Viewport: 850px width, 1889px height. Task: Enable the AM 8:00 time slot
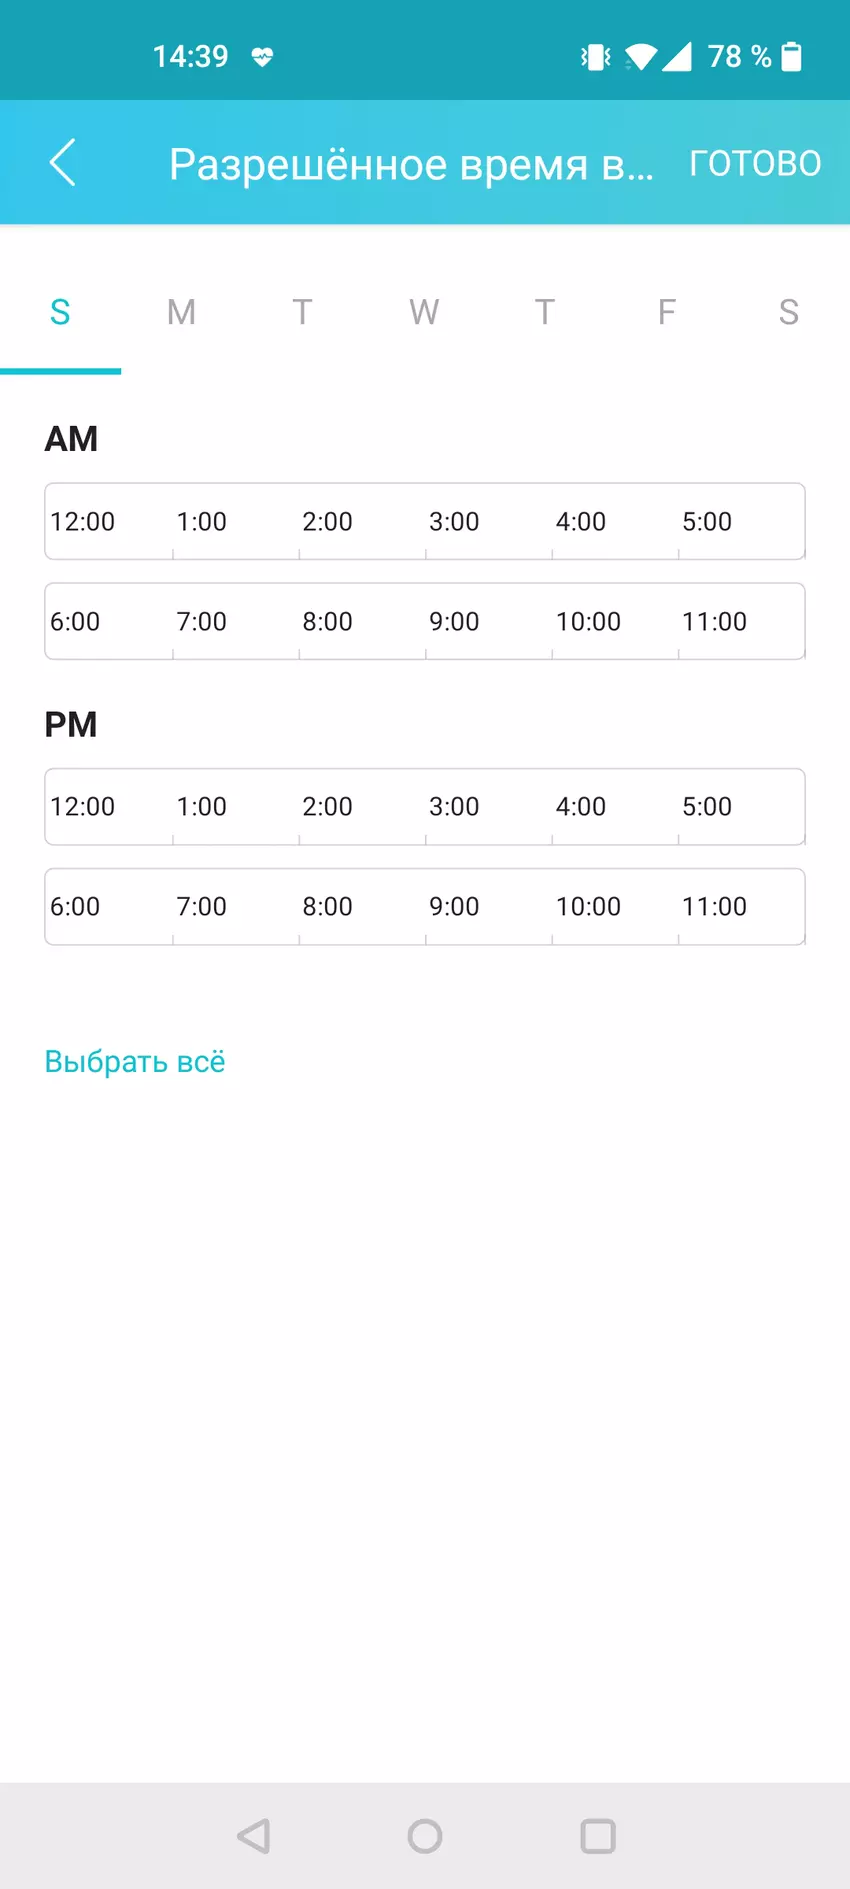point(362,621)
